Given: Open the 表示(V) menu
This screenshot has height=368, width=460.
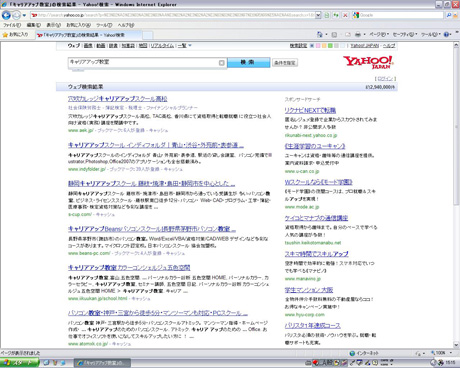Looking at the screenshot, I should 53,25.
